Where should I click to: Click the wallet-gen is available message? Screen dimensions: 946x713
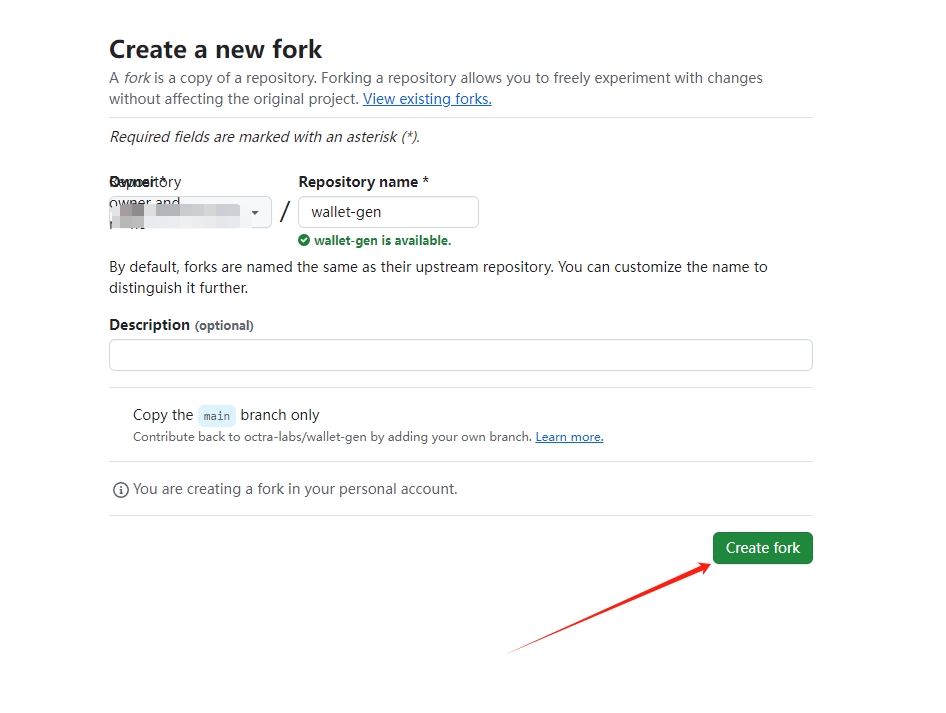(x=383, y=241)
